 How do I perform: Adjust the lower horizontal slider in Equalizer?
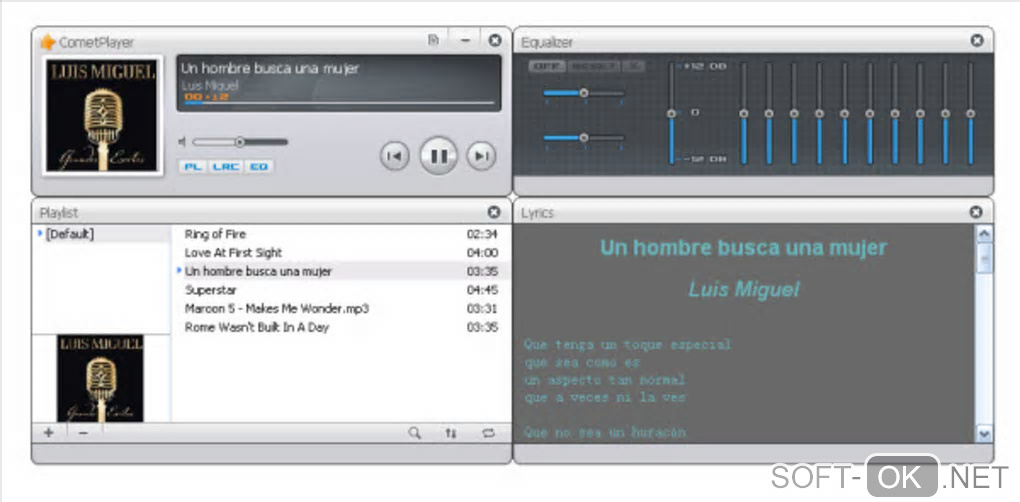(x=584, y=137)
